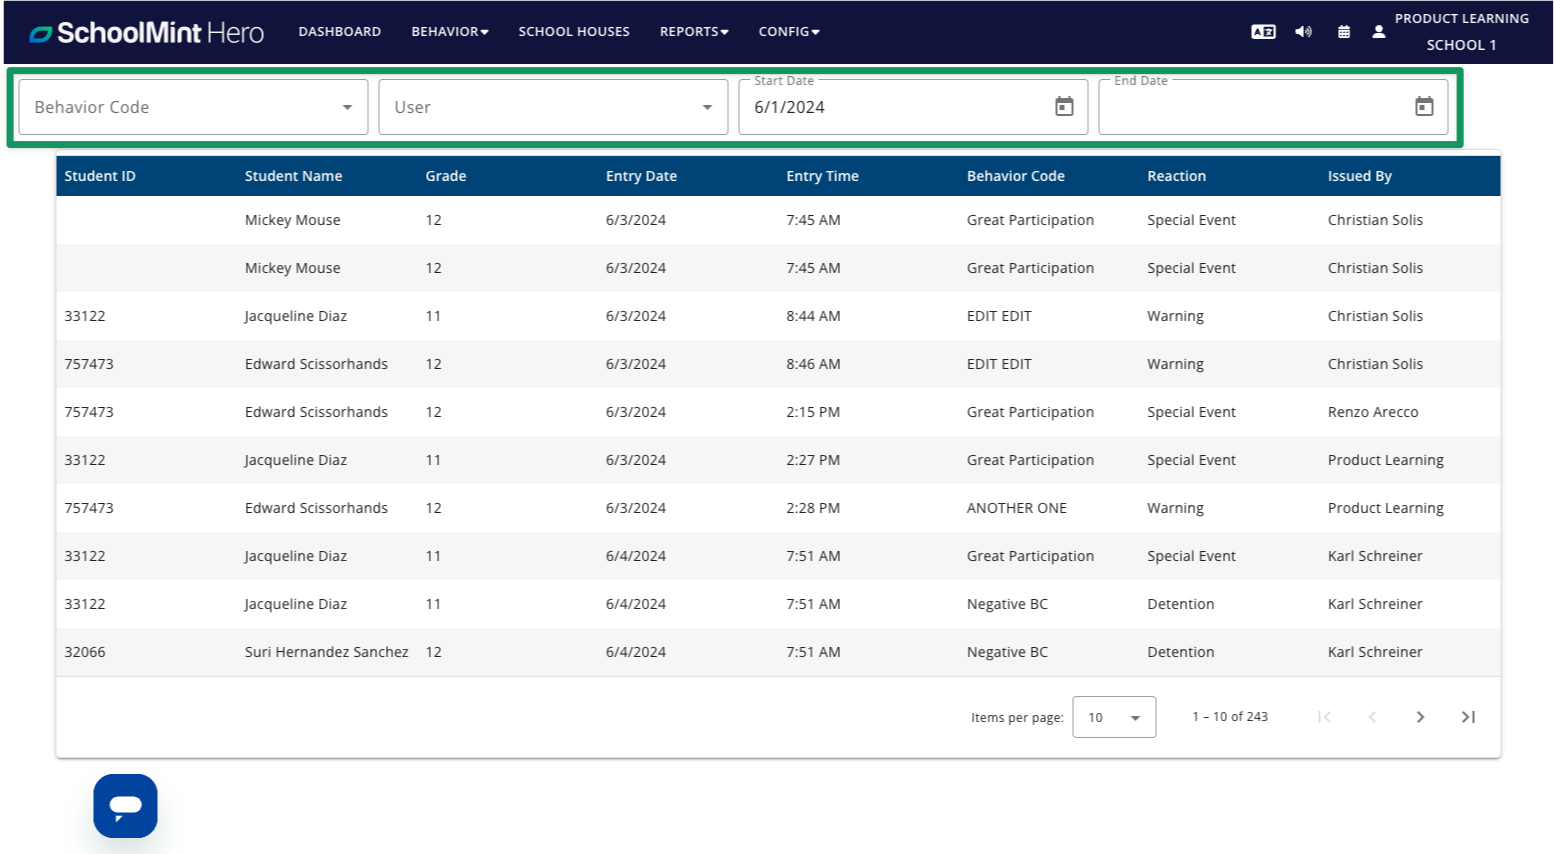Open the Config menu
Screen dimensions: 1554x854
click(x=789, y=32)
